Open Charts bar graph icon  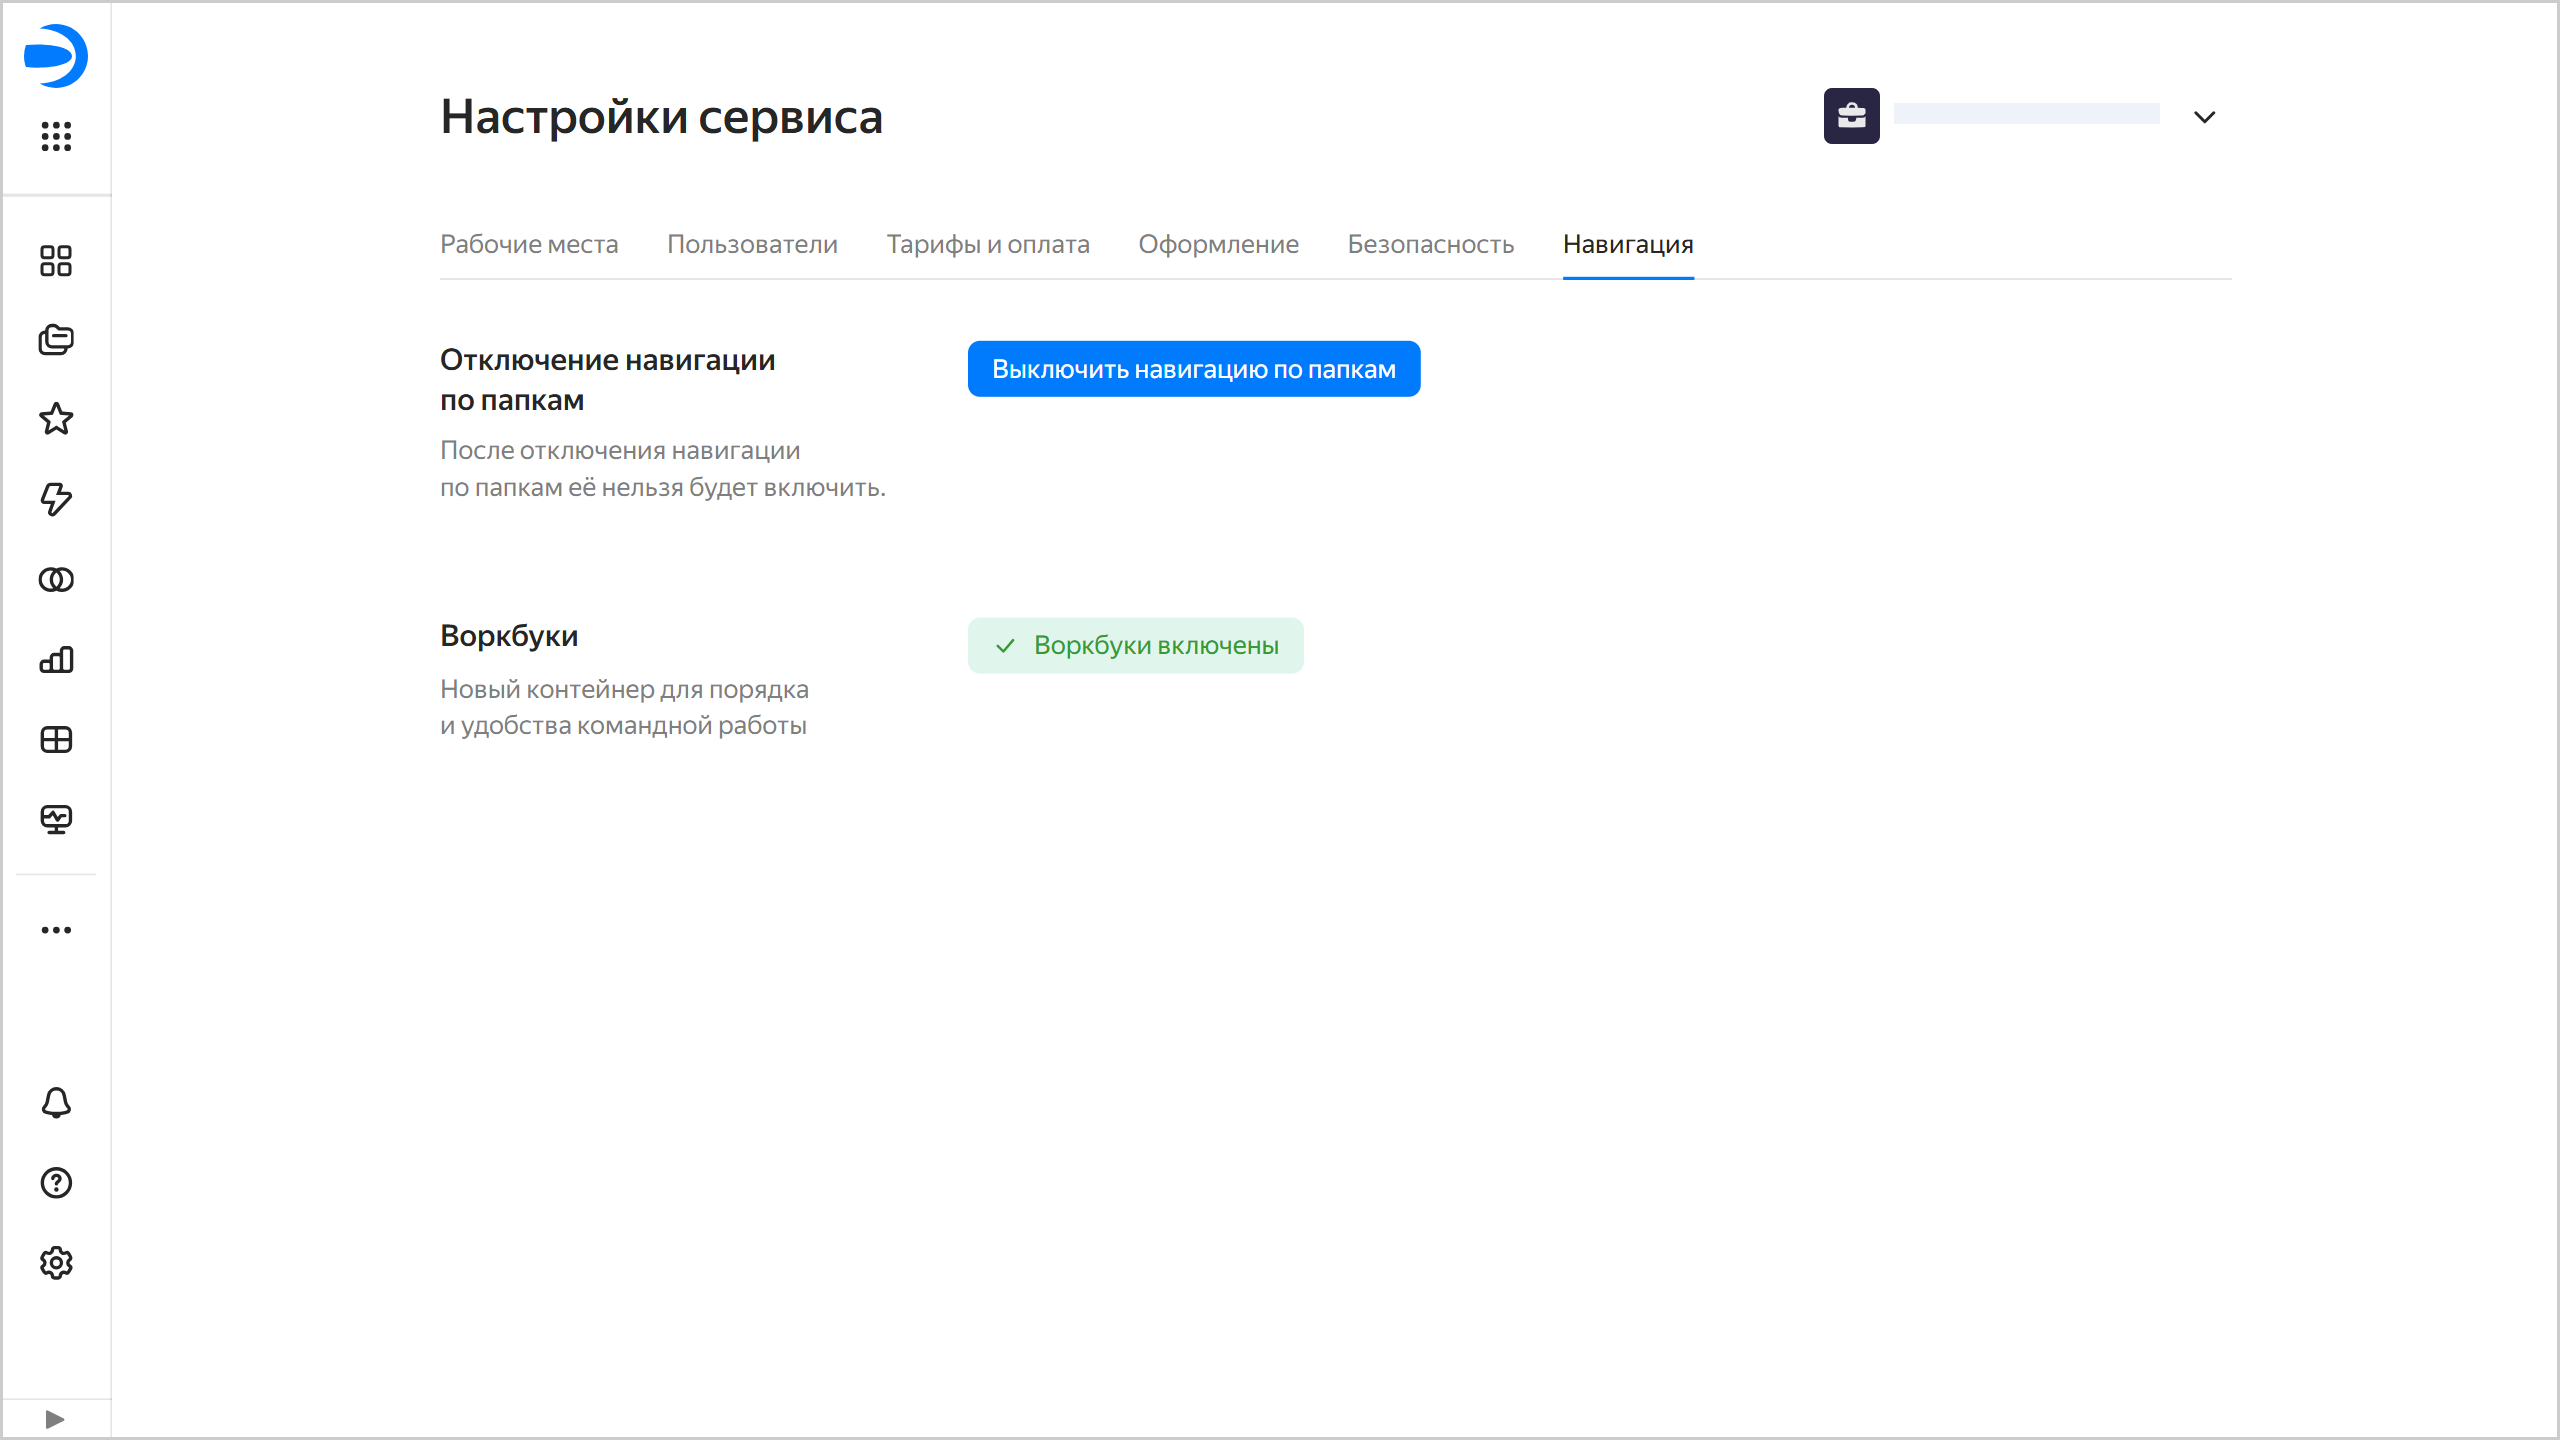point(56,660)
